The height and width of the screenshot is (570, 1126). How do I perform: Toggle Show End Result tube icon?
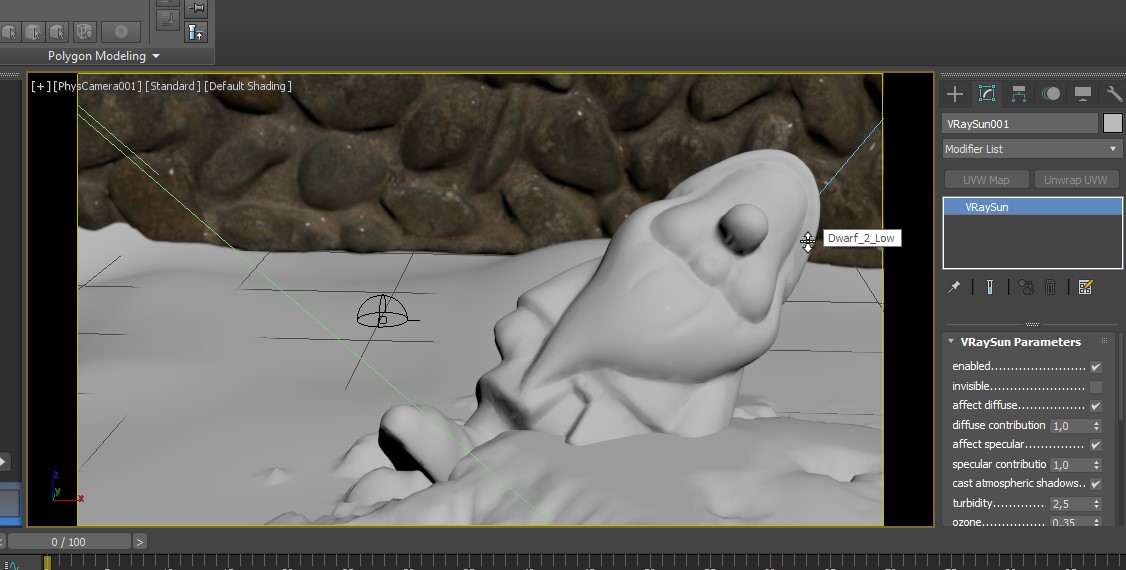point(989,287)
